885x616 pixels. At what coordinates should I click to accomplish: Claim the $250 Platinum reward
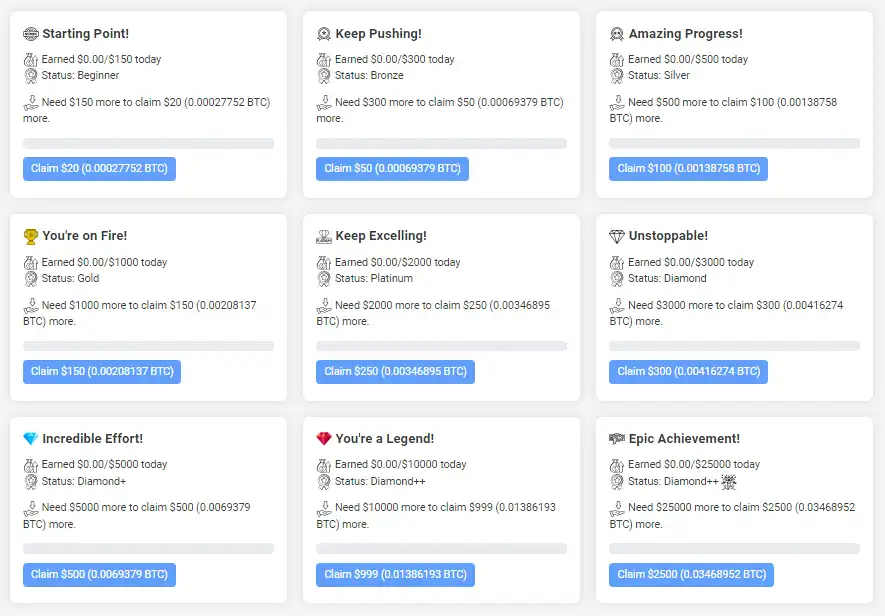pyautogui.click(x=395, y=372)
